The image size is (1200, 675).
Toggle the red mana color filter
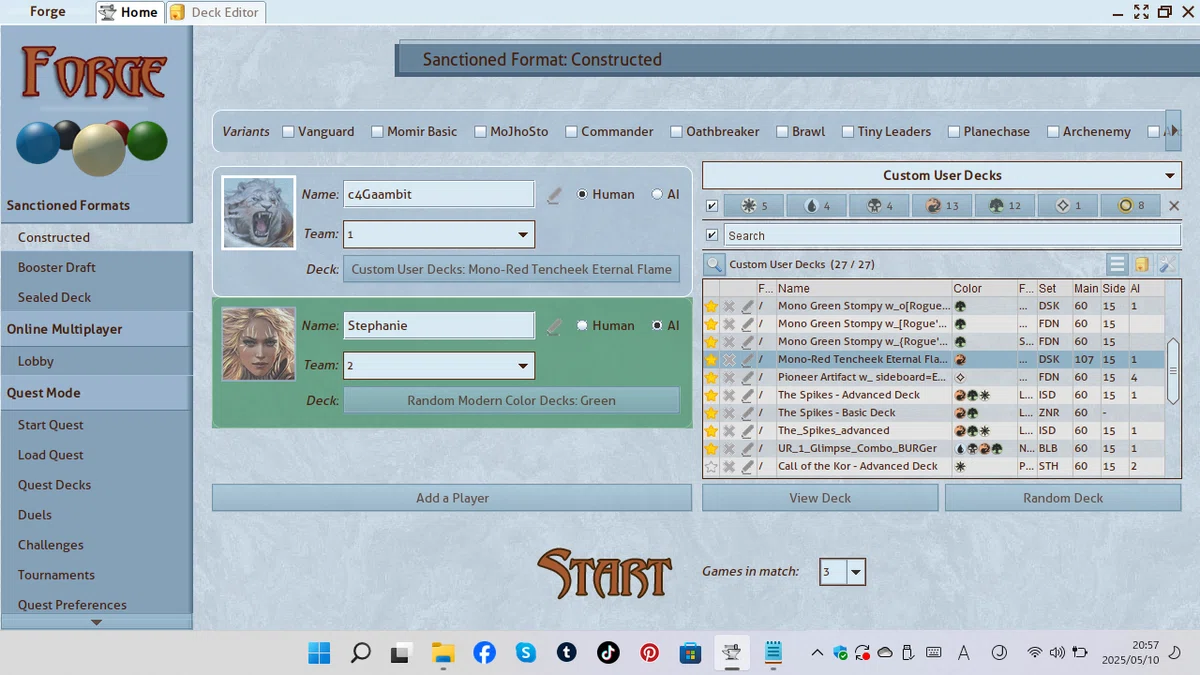[942, 205]
